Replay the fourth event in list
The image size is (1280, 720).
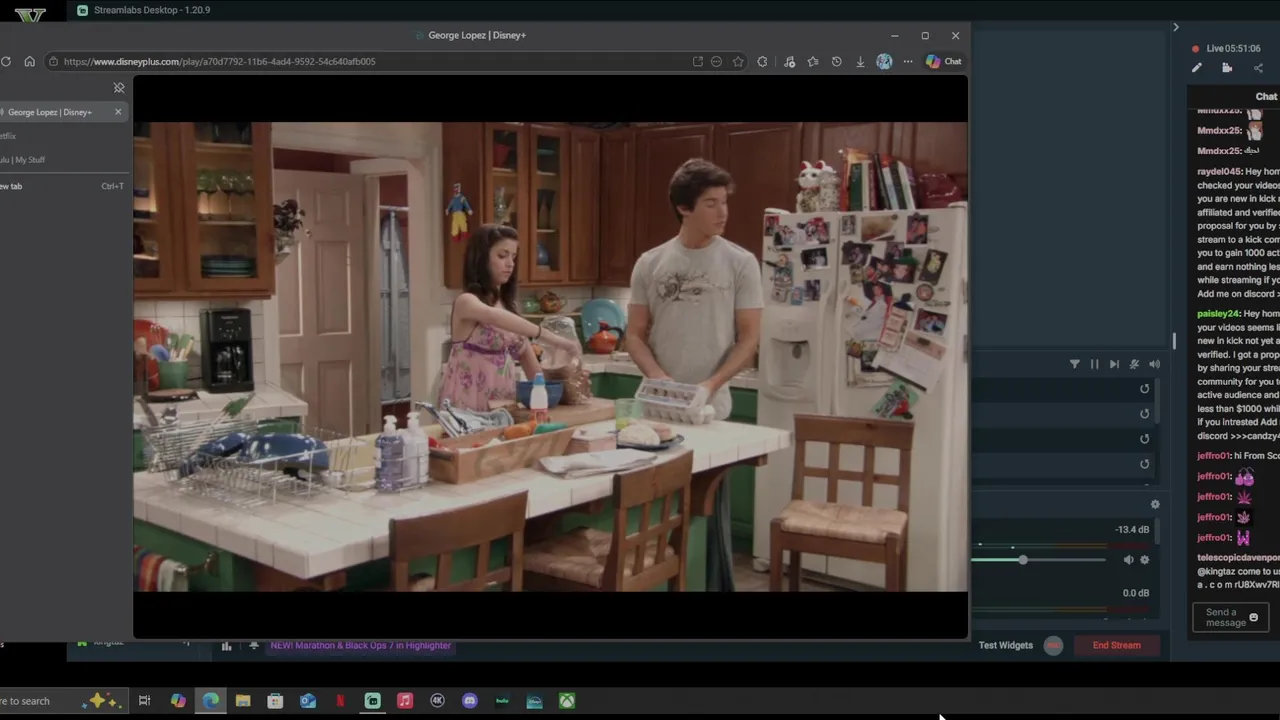coord(1145,464)
